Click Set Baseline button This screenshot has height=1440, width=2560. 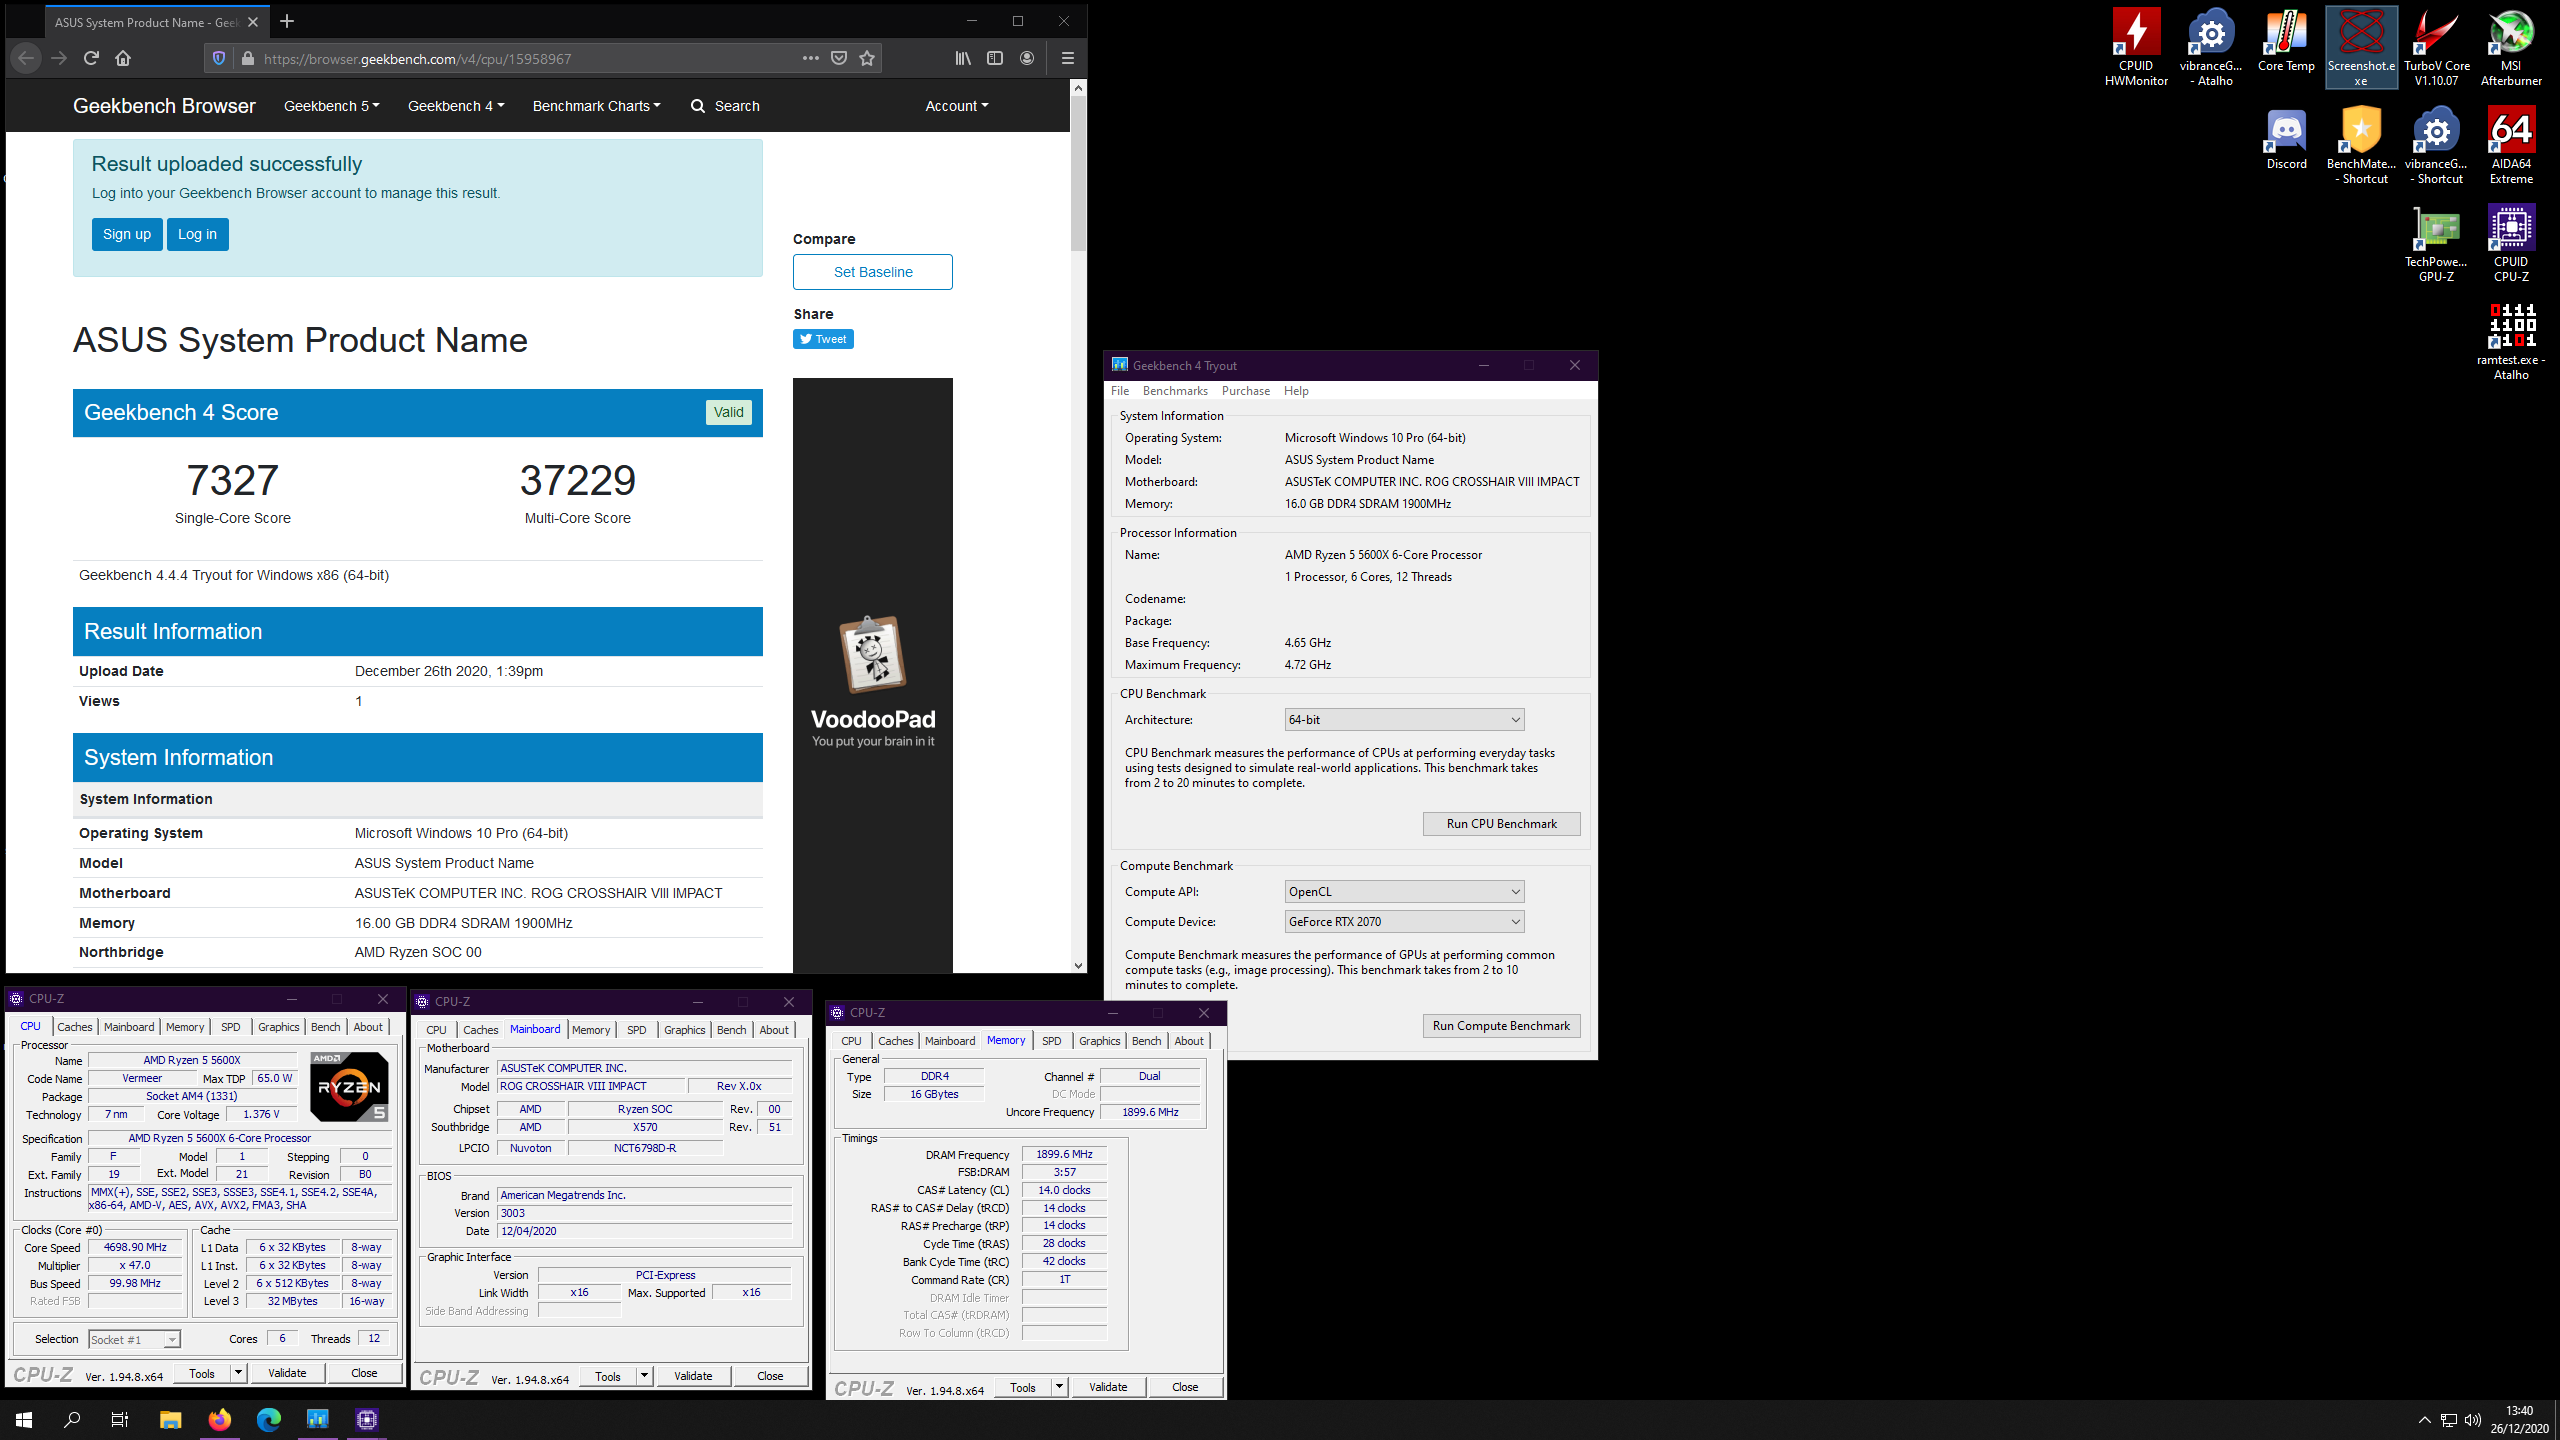click(873, 272)
